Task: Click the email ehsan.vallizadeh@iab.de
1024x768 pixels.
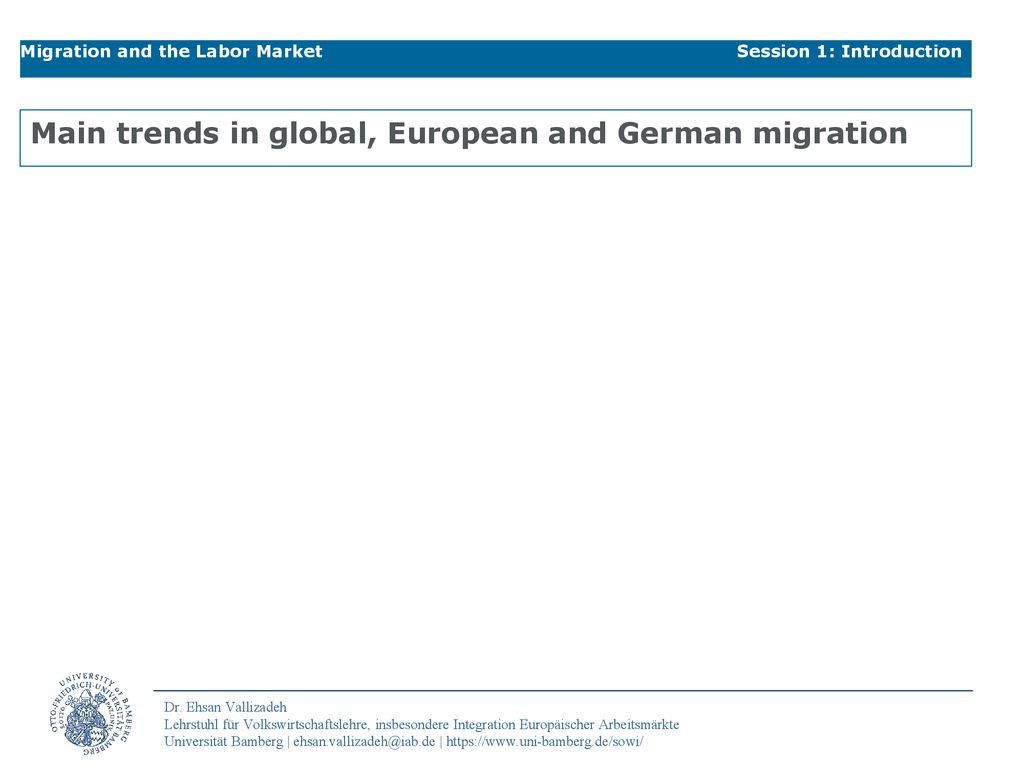Action: point(364,742)
